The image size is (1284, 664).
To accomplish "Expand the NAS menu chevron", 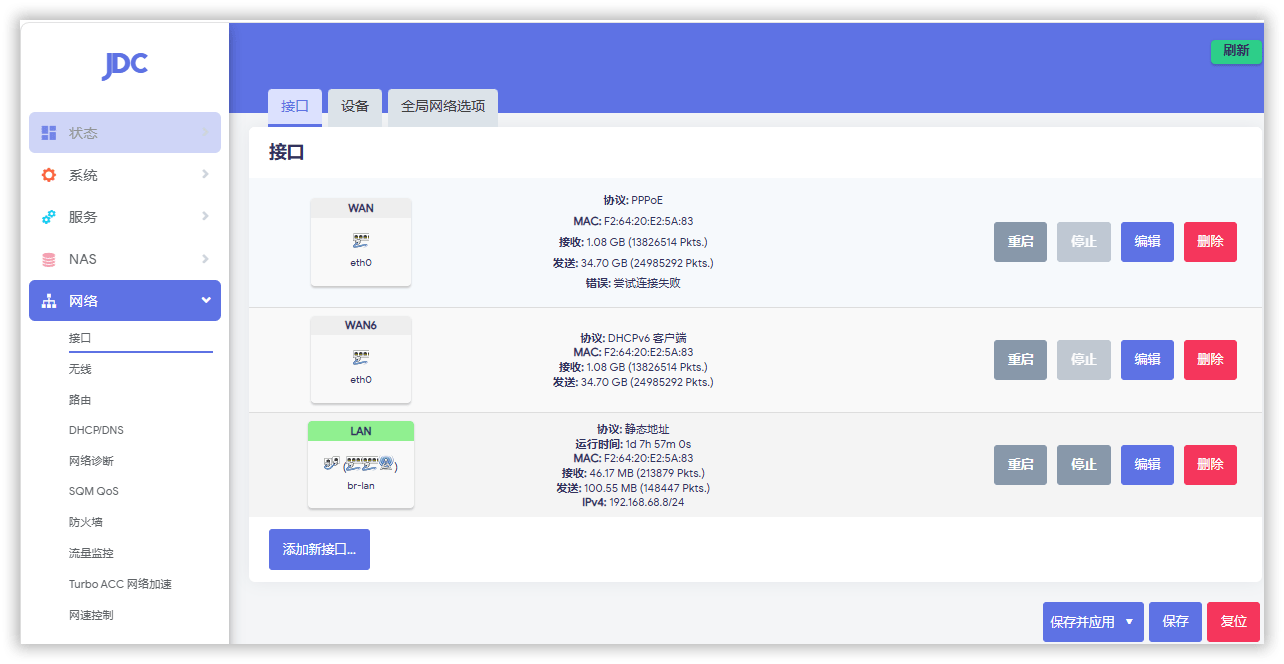I will (205, 258).
